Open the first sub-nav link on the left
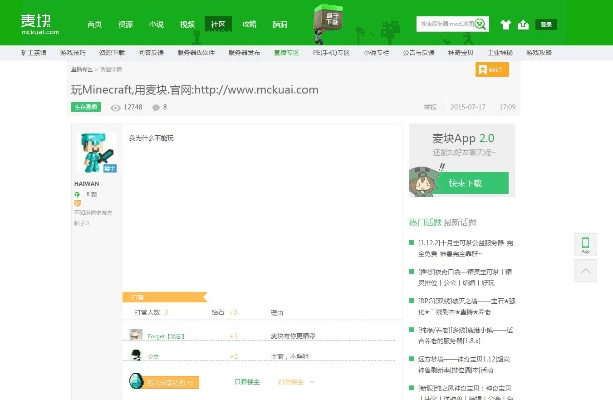Viewport: 613px width, 400px height. [x=34, y=52]
